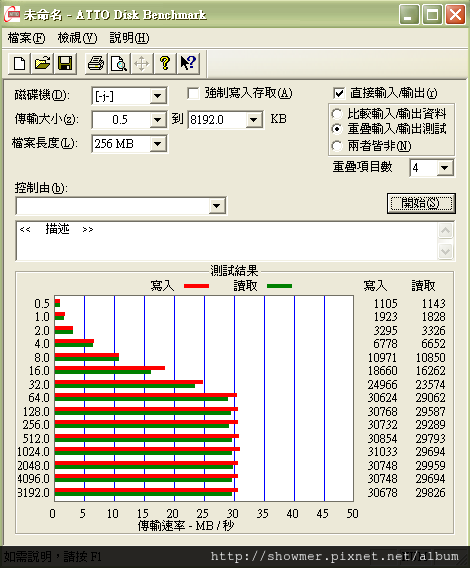Minimize the ATTO Disk Benchmark window
This screenshot has width=470, height=568.
pyautogui.click(x=409, y=14)
